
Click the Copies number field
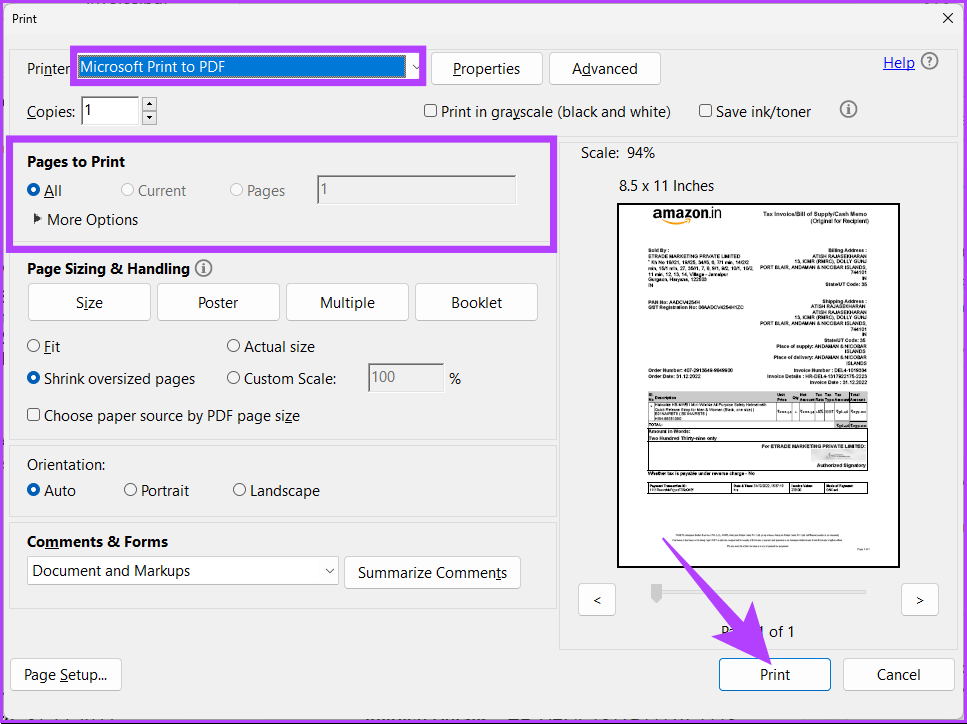(x=110, y=111)
